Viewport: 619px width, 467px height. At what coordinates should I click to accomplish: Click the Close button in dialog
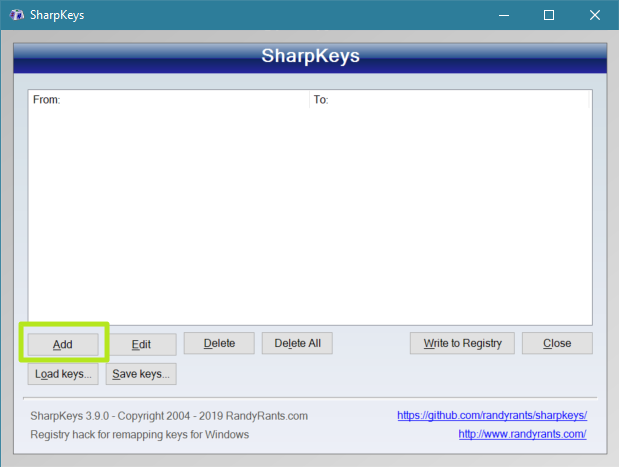tap(557, 343)
